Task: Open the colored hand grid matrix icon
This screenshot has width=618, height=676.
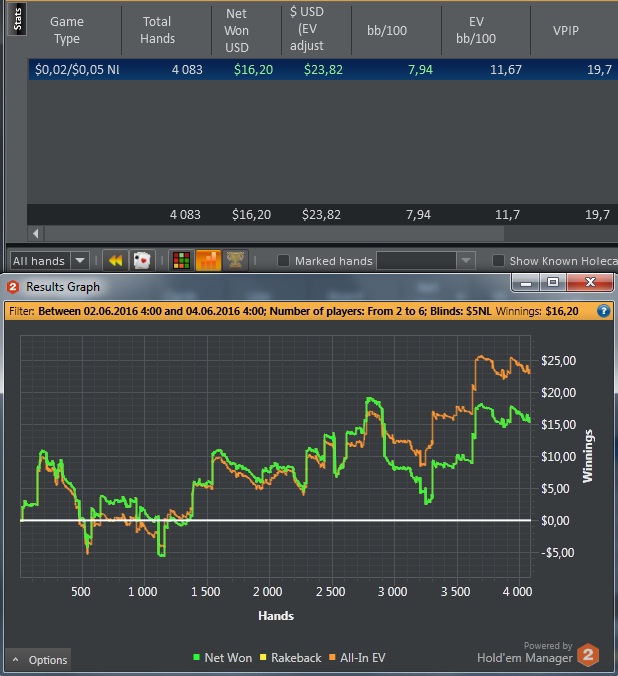Action: tap(181, 261)
